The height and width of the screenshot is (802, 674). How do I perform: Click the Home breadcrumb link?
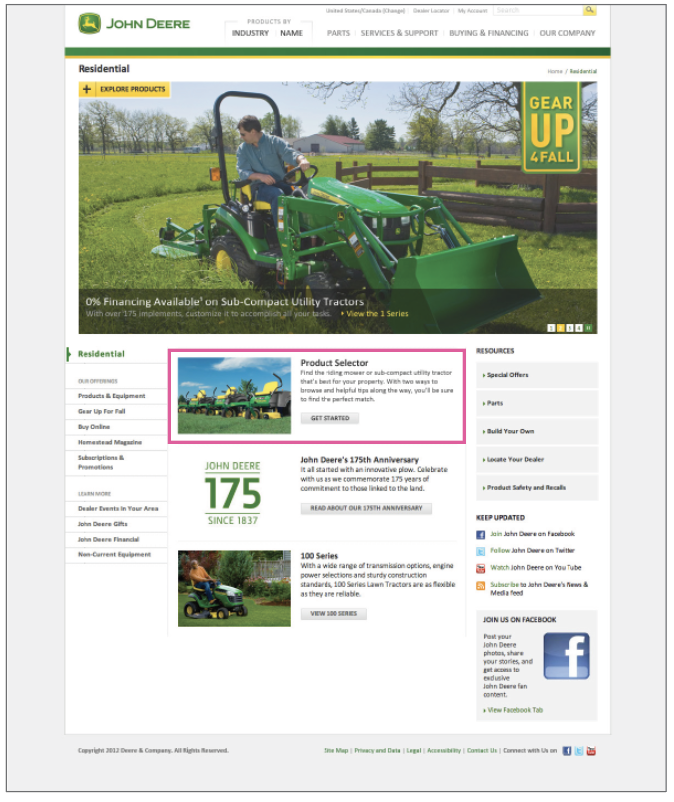[555, 72]
